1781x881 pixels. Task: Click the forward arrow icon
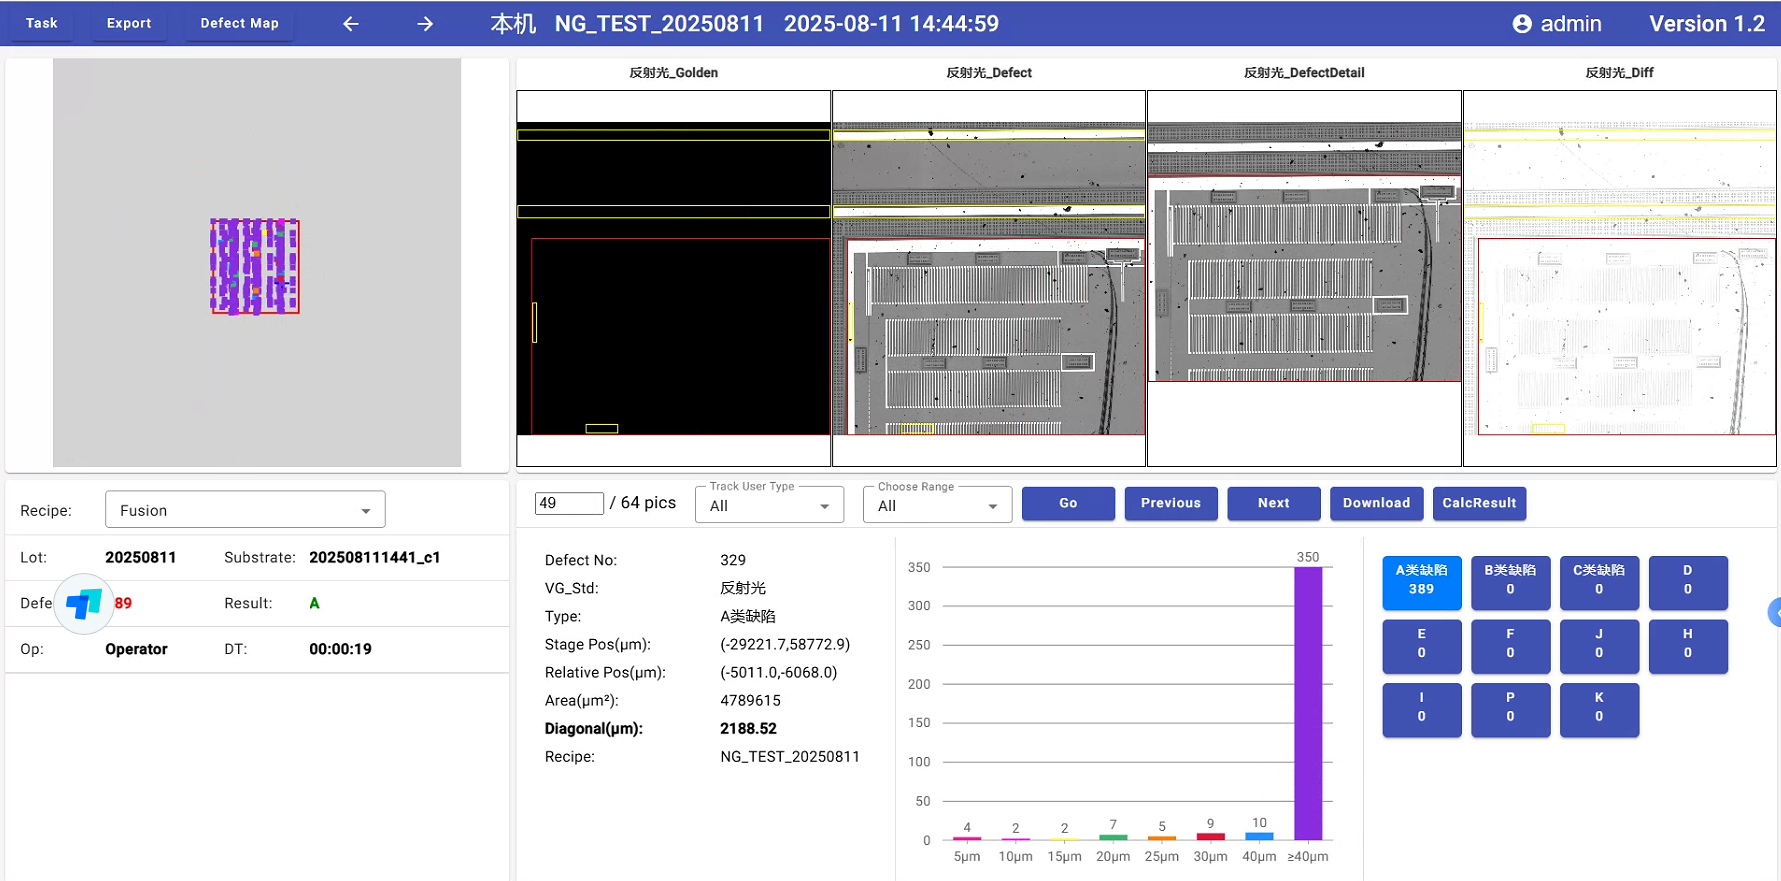[425, 24]
